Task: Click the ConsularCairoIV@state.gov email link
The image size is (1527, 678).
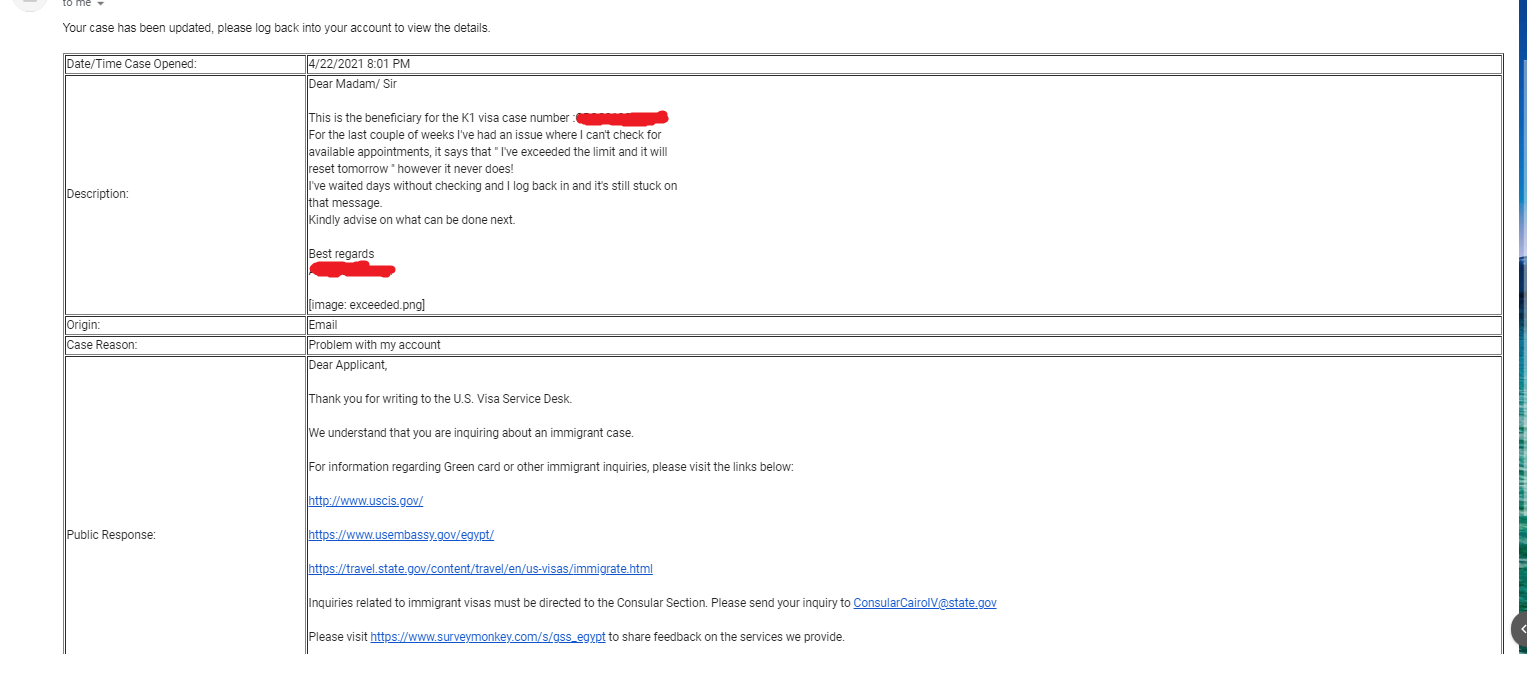Action: pyautogui.click(x=925, y=603)
